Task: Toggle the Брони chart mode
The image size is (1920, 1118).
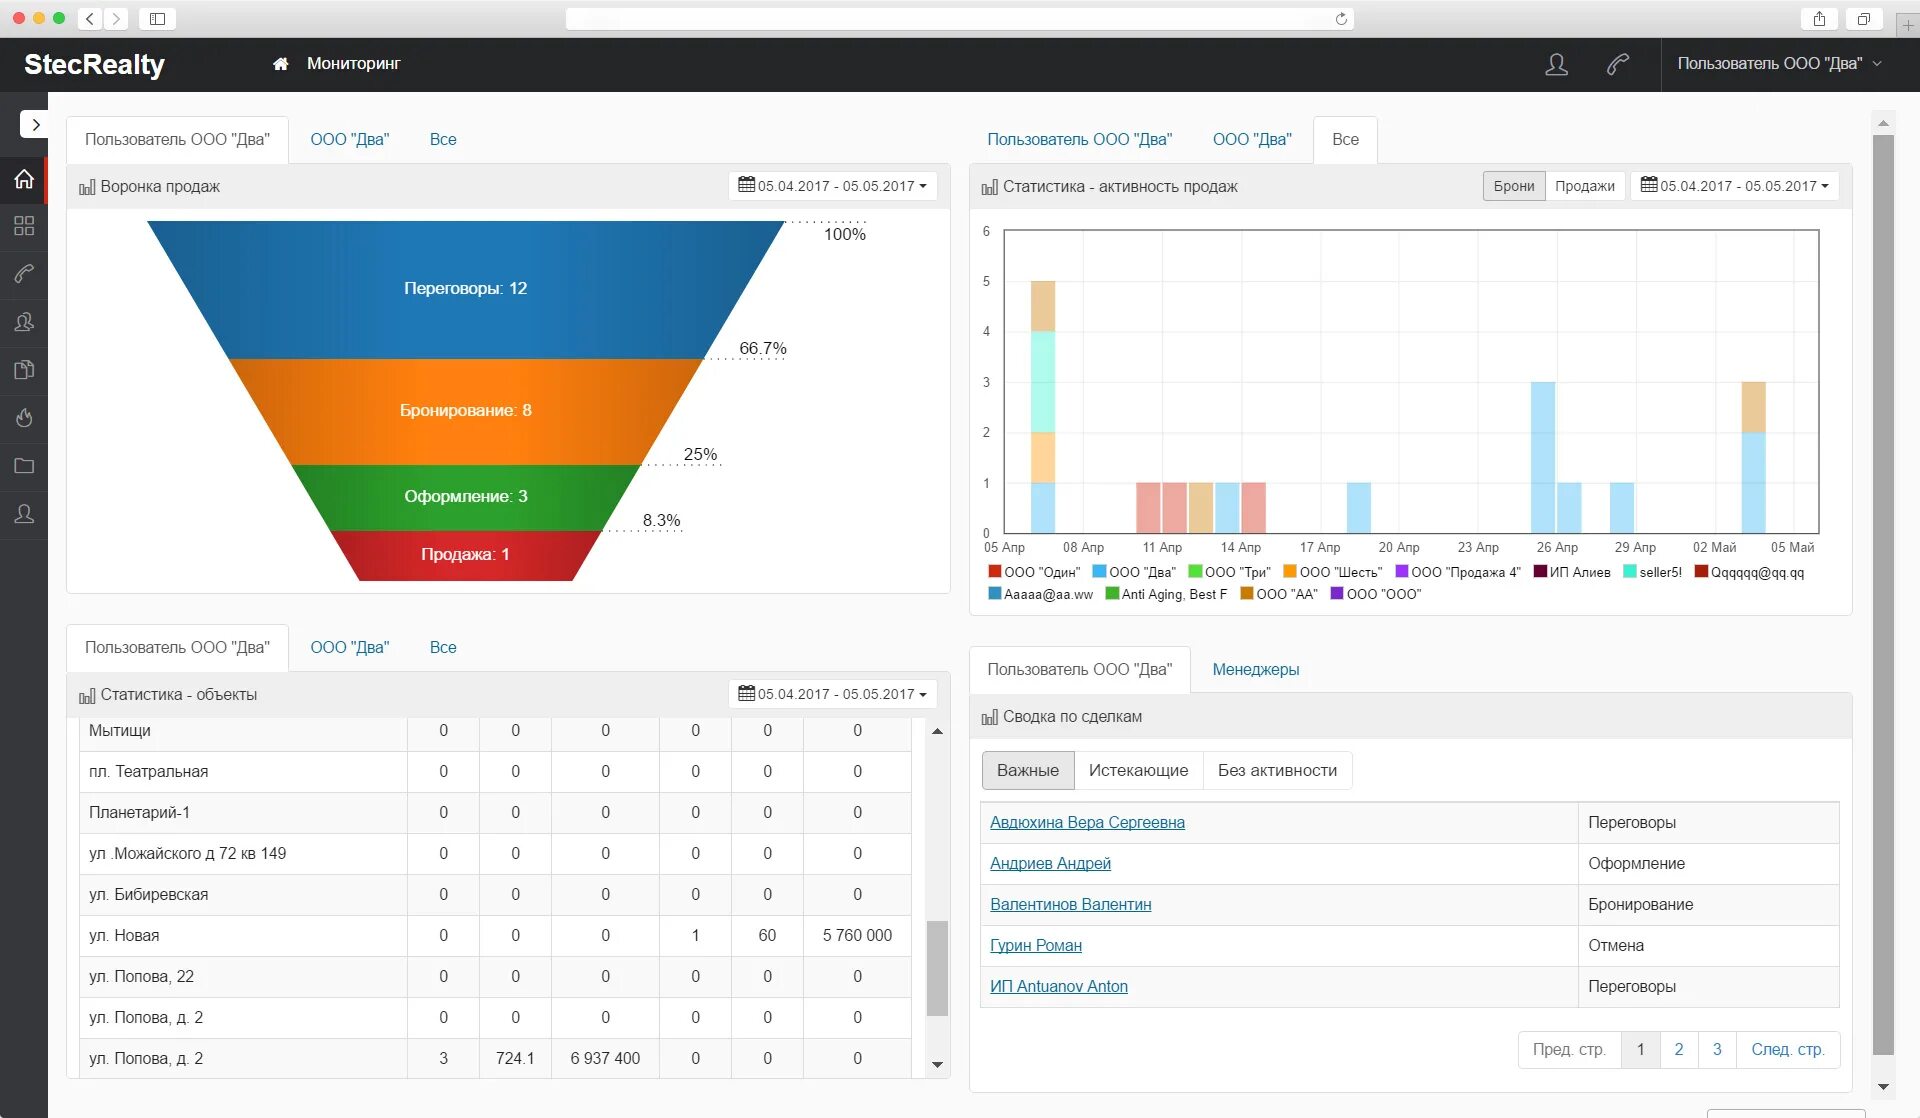Action: (x=1513, y=186)
